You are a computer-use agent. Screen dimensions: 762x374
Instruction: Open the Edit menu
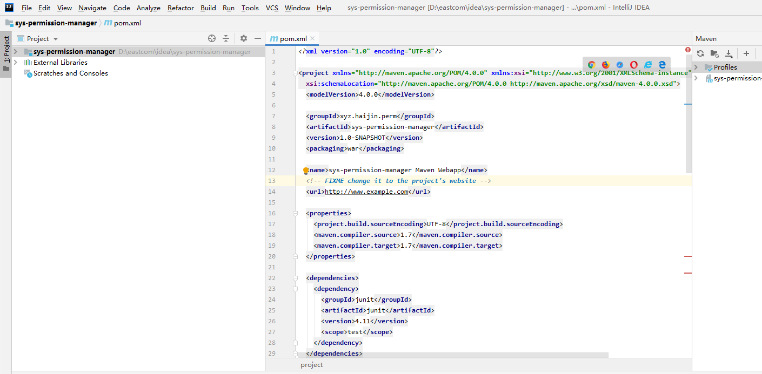pyautogui.click(x=44, y=8)
